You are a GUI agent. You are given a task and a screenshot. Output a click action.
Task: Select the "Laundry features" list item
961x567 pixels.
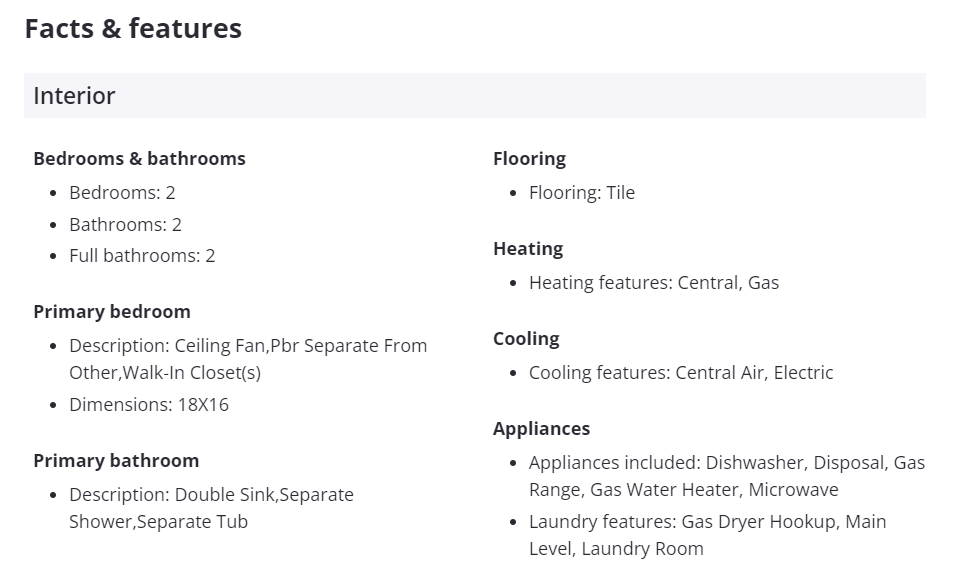tap(707, 535)
